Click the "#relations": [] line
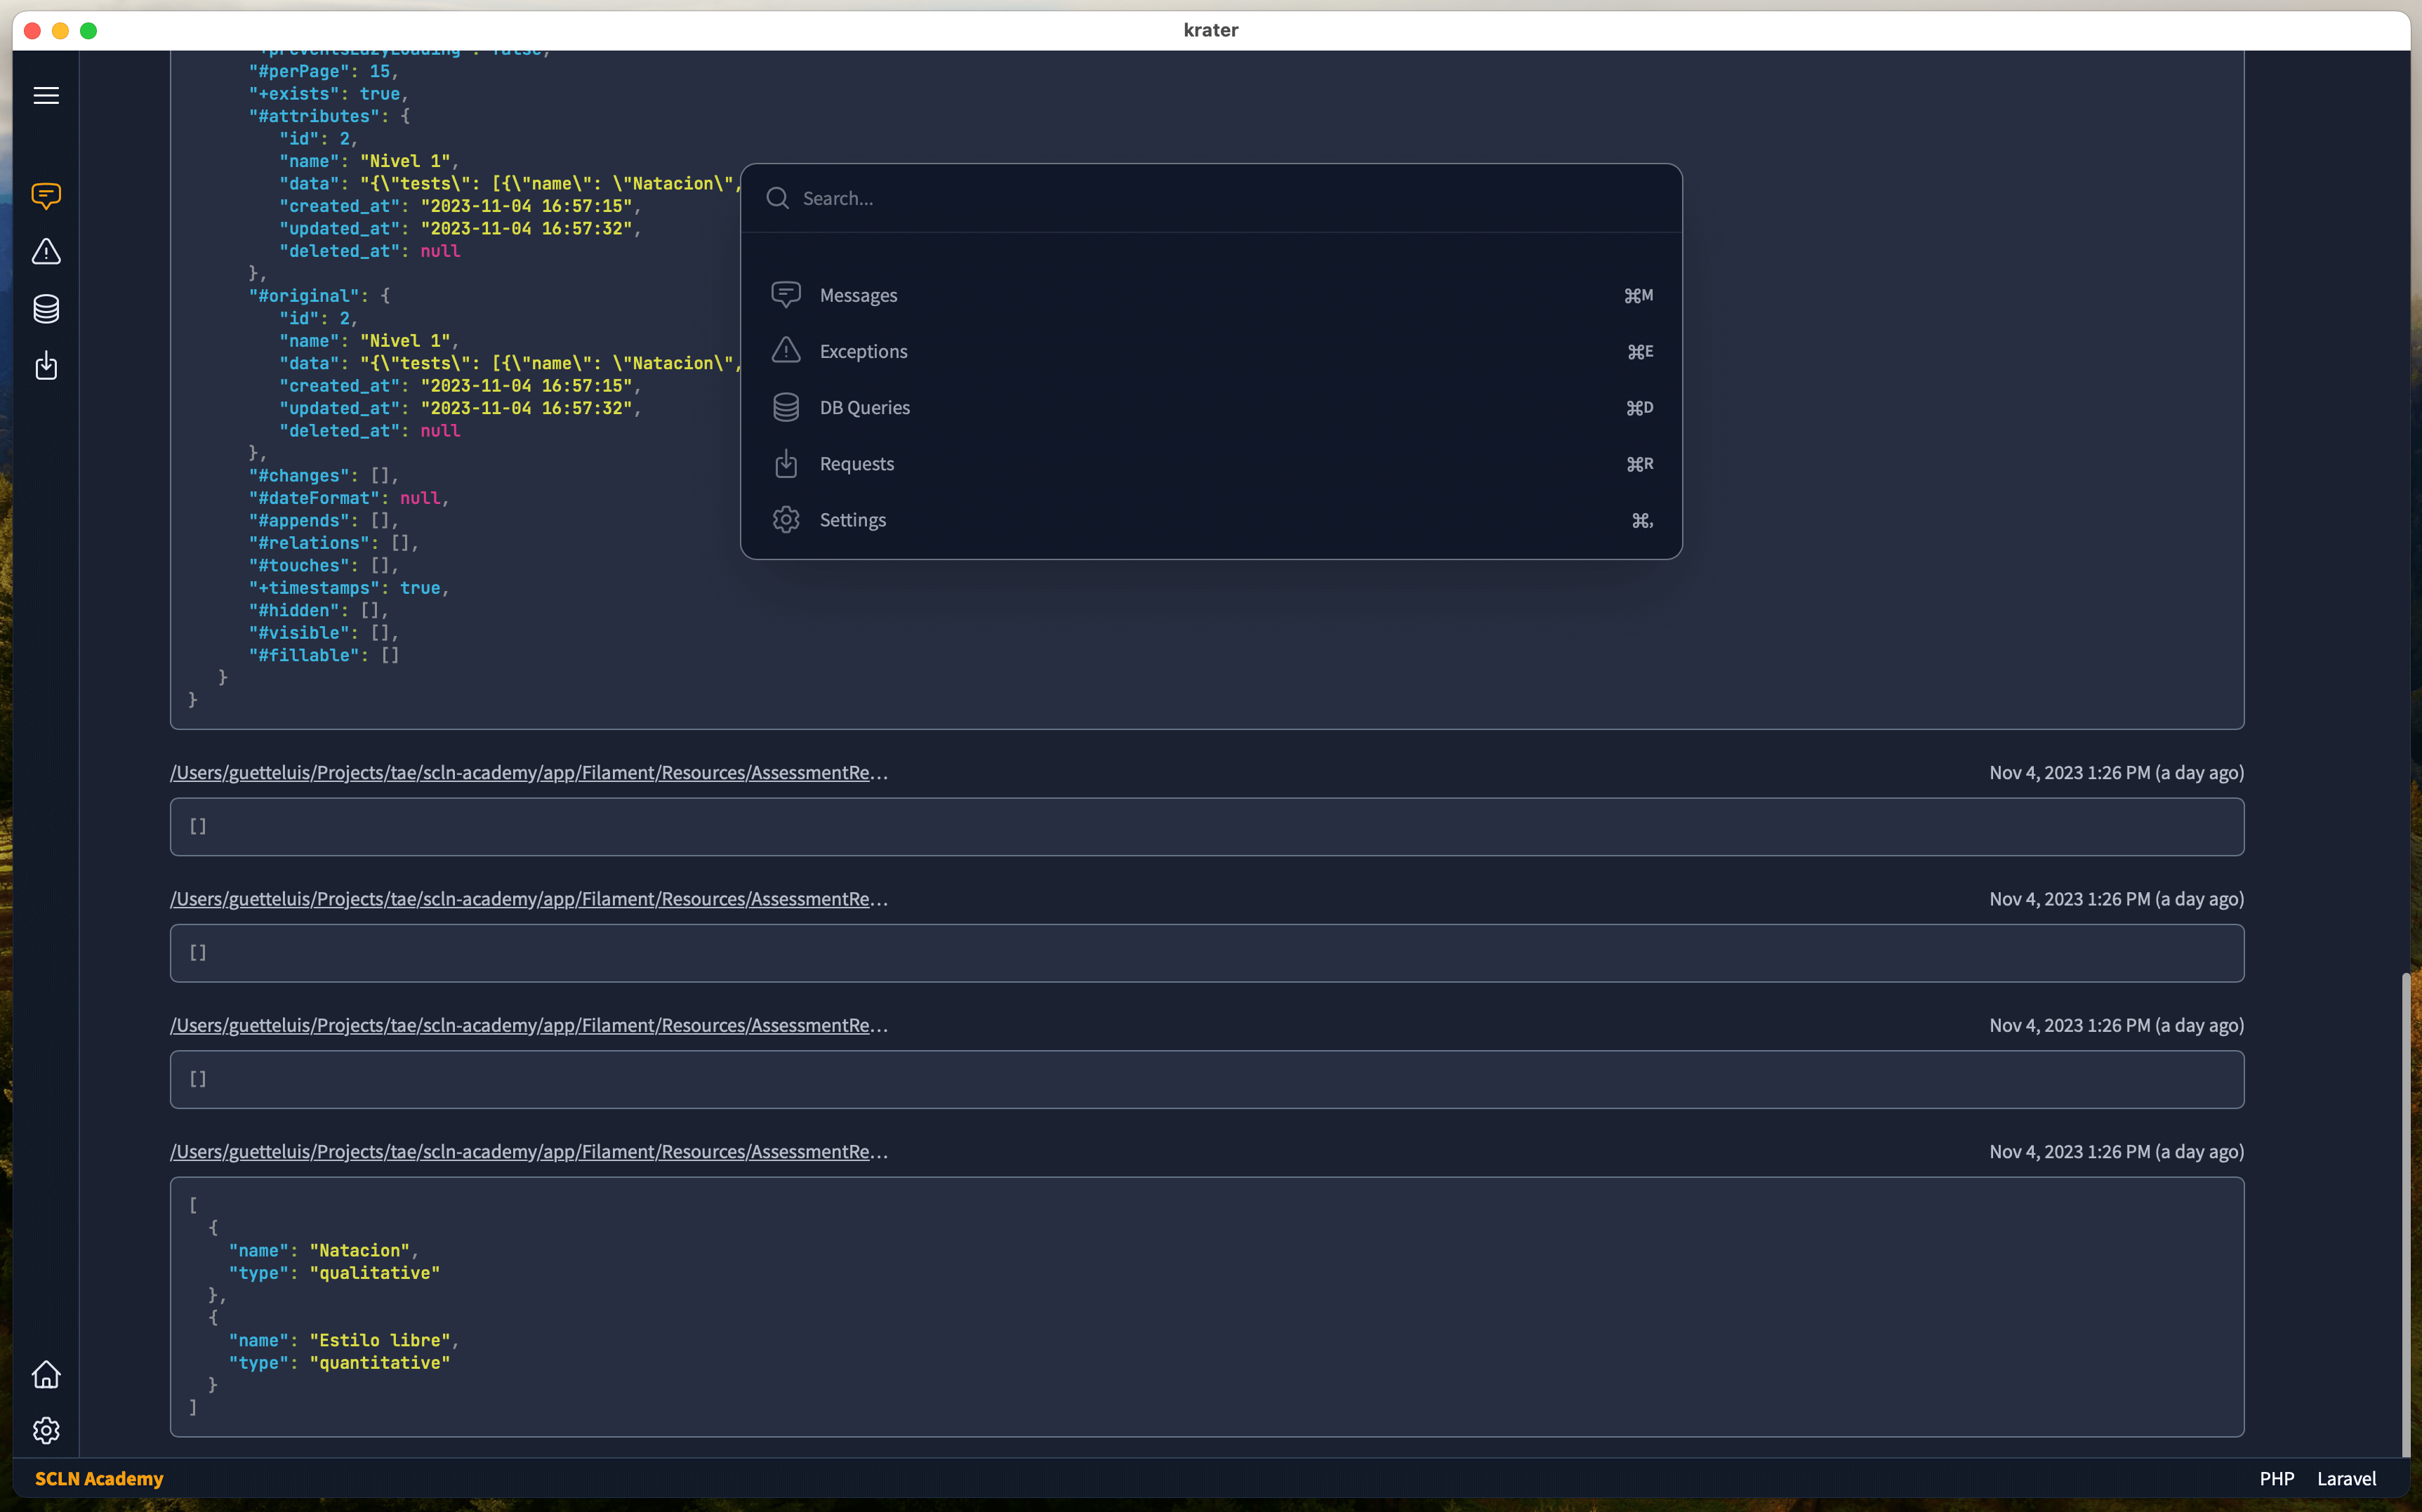The image size is (2422, 1512). [x=334, y=542]
